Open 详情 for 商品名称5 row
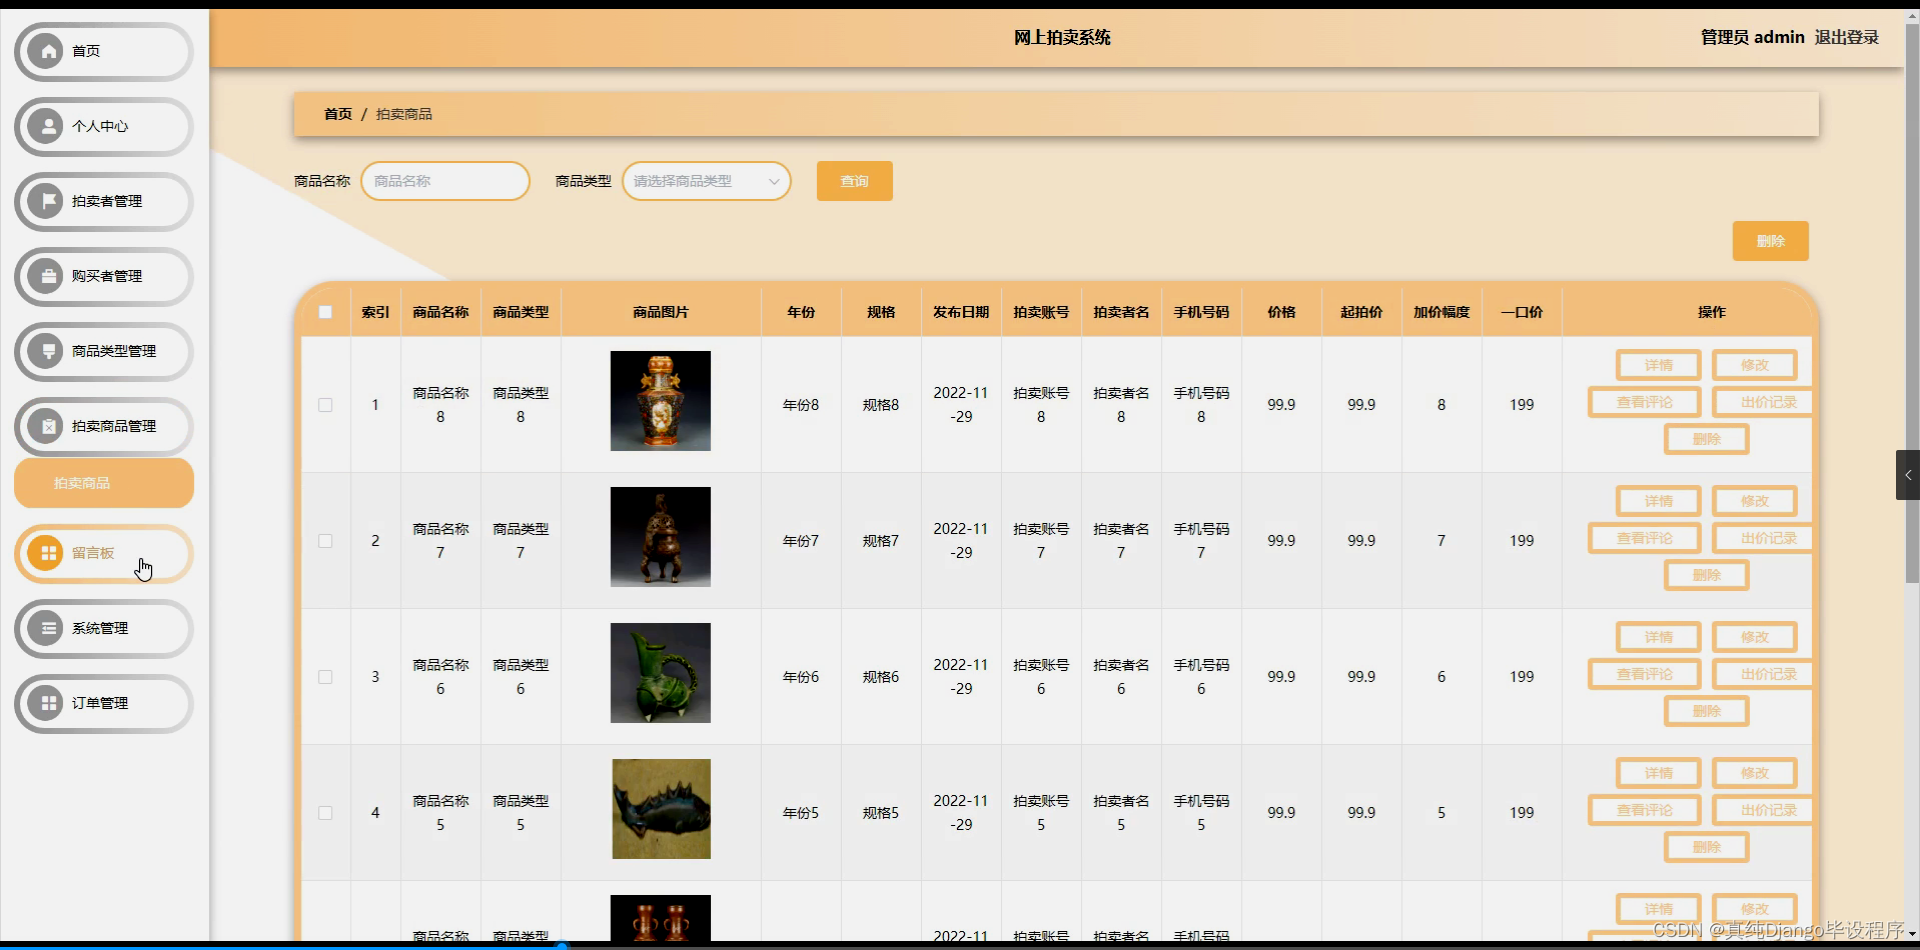The width and height of the screenshot is (1920, 950). (x=1658, y=773)
